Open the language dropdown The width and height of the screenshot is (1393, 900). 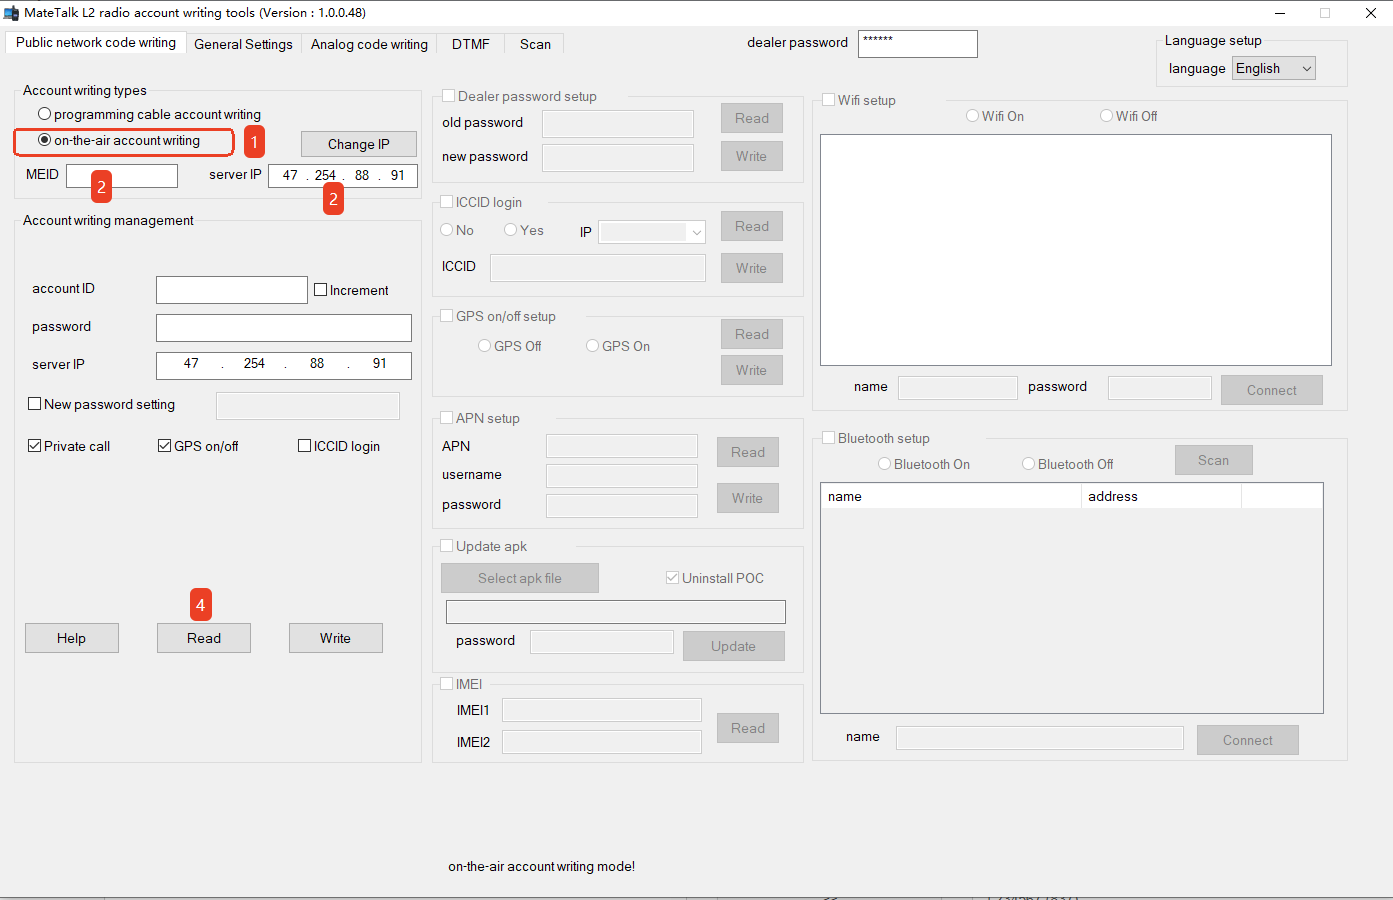tap(1273, 68)
